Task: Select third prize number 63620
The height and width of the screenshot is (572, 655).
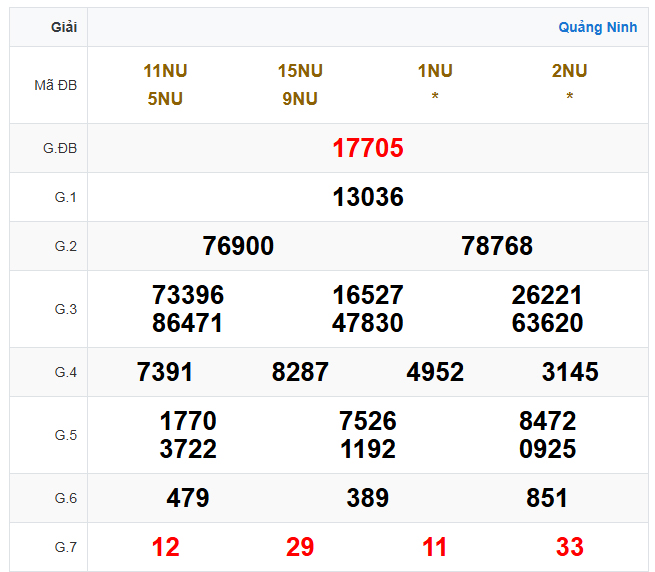Action: (x=547, y=323)
